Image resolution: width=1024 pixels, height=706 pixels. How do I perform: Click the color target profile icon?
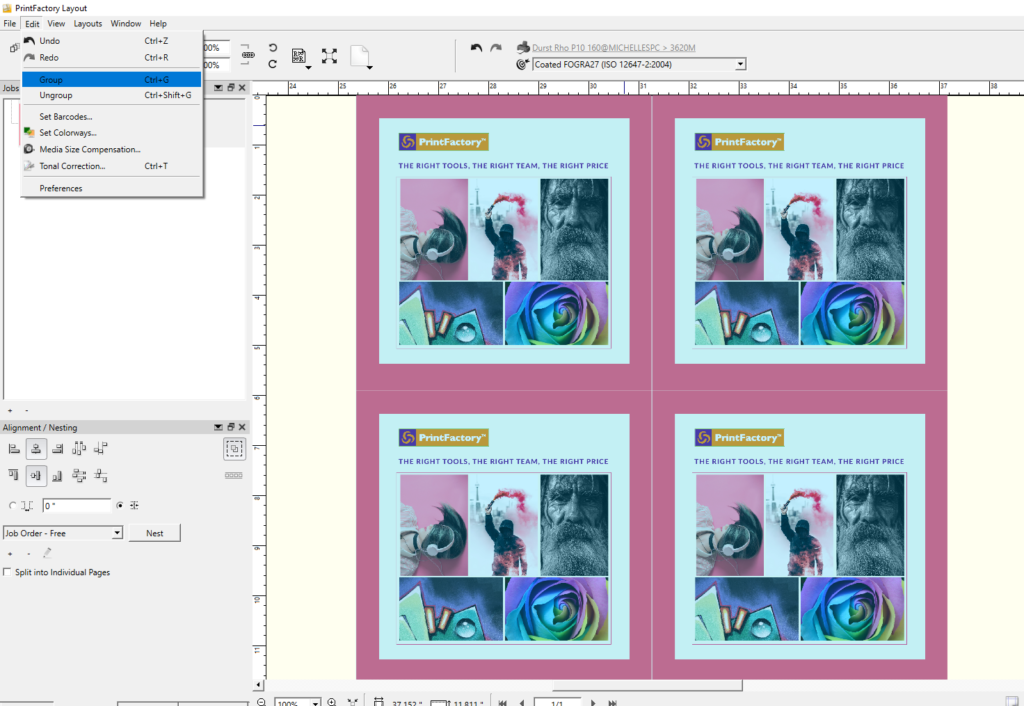click(x=522, y=64)
